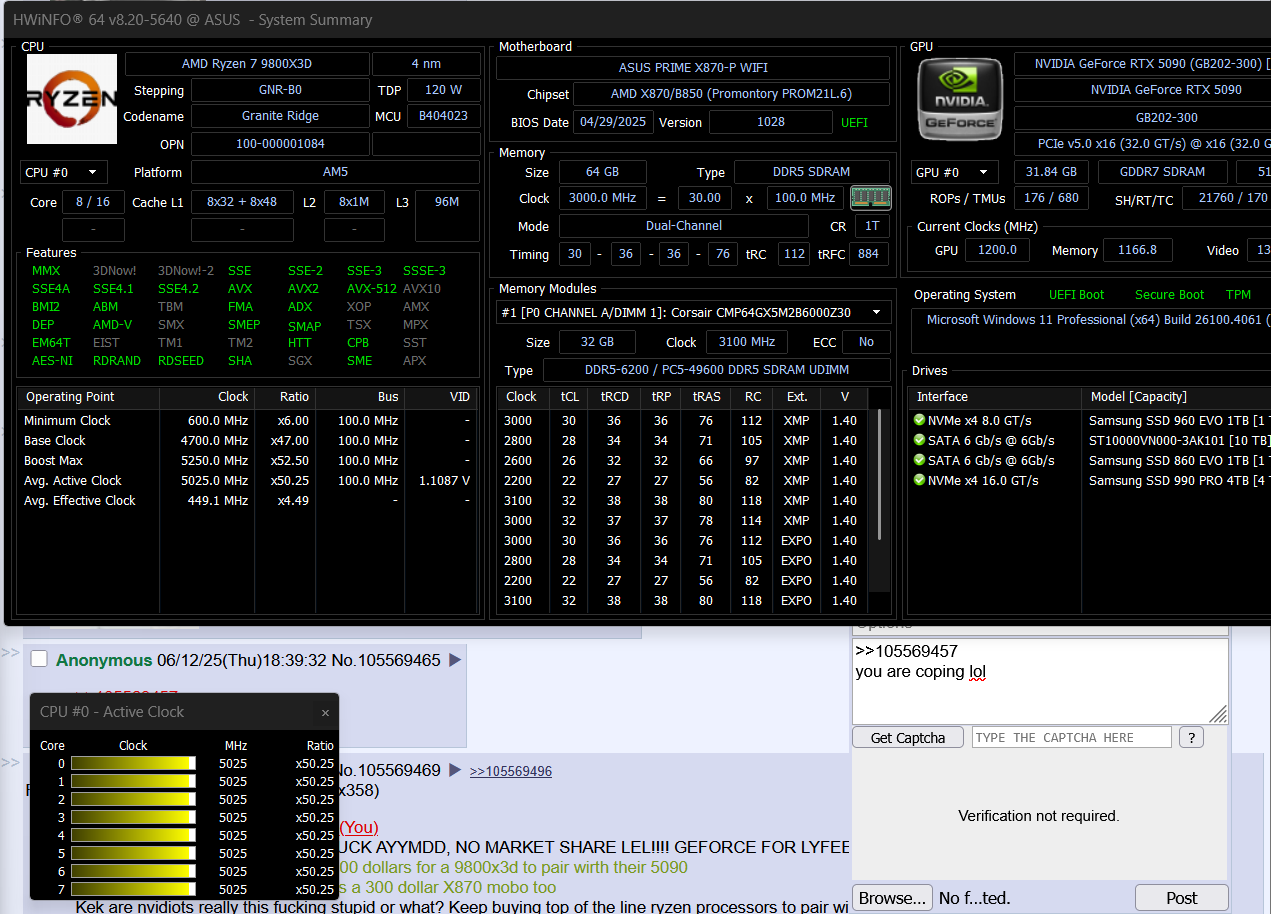This screenshot has width=1271, height=914.
Task: Click green check icon for Samsung SSD 860 EVO
Action: tap(919, 460)
